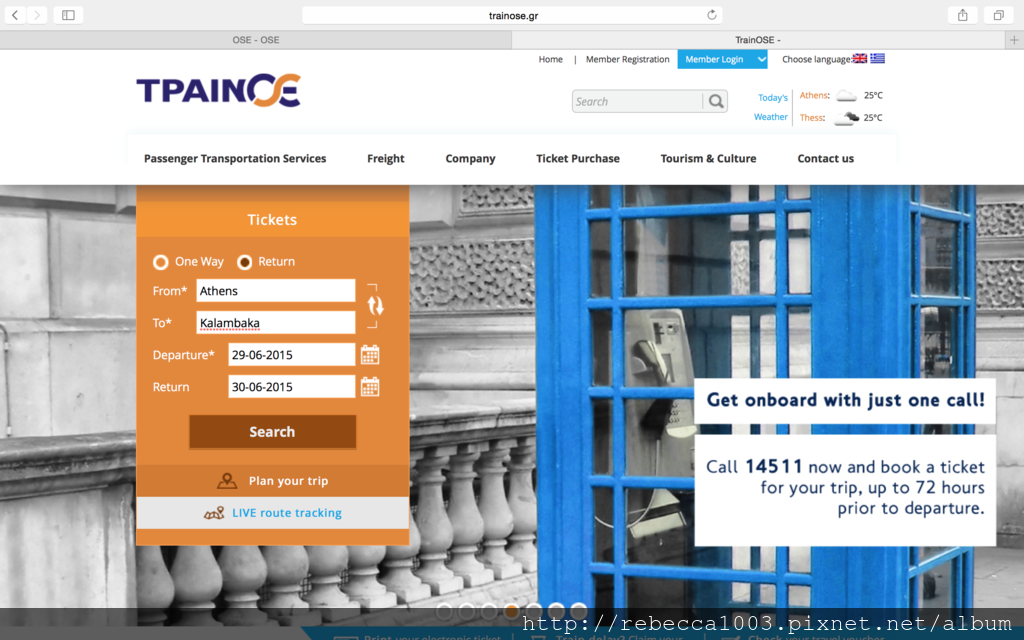The width and height of the screenshot is (1024, 640).
Task: Click the "Choose language:" label
Action: [x=817, y=59]
